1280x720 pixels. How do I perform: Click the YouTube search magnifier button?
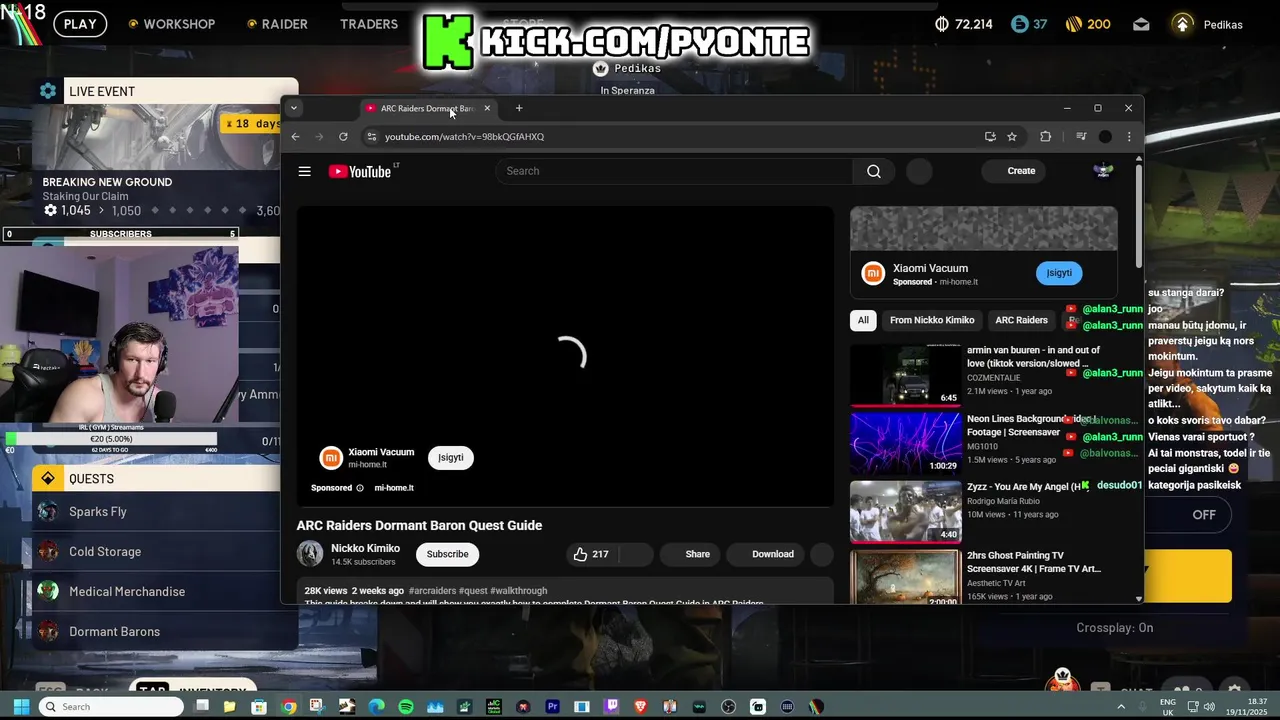874,171
